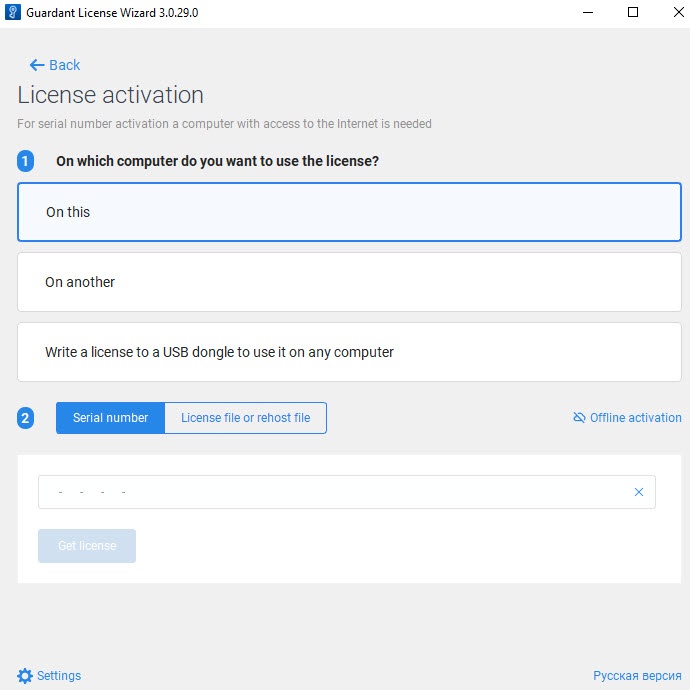
Task: Choose the "On another" computer option
Action: pos(349,282)
